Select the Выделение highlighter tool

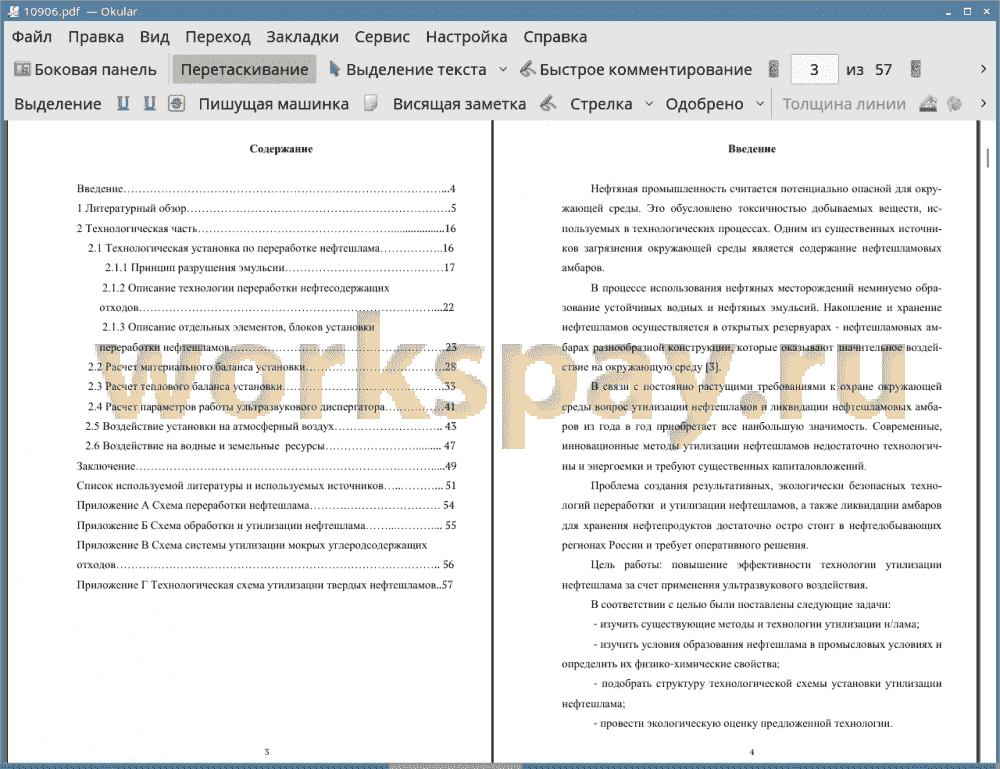[57, 104]
